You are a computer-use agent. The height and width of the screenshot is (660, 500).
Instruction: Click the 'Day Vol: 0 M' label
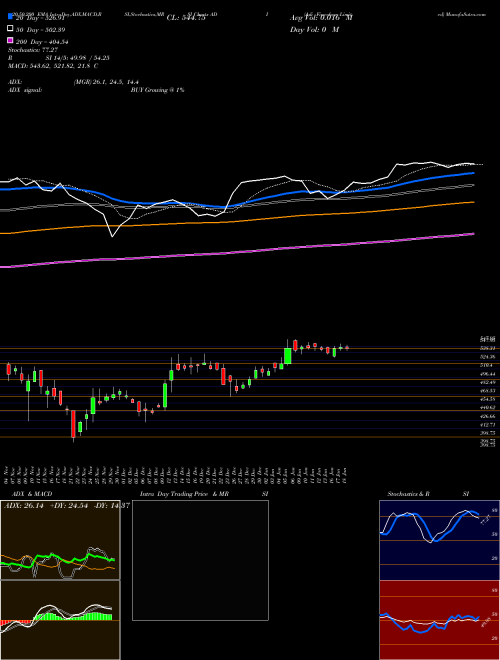[x=314, y=29]
